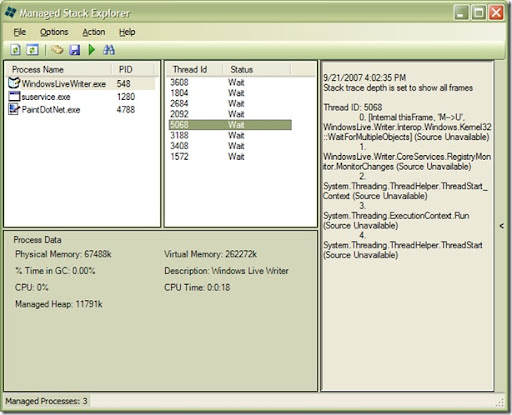
Task: Select the suservice.exe process row
Action: tap(81, 97)
